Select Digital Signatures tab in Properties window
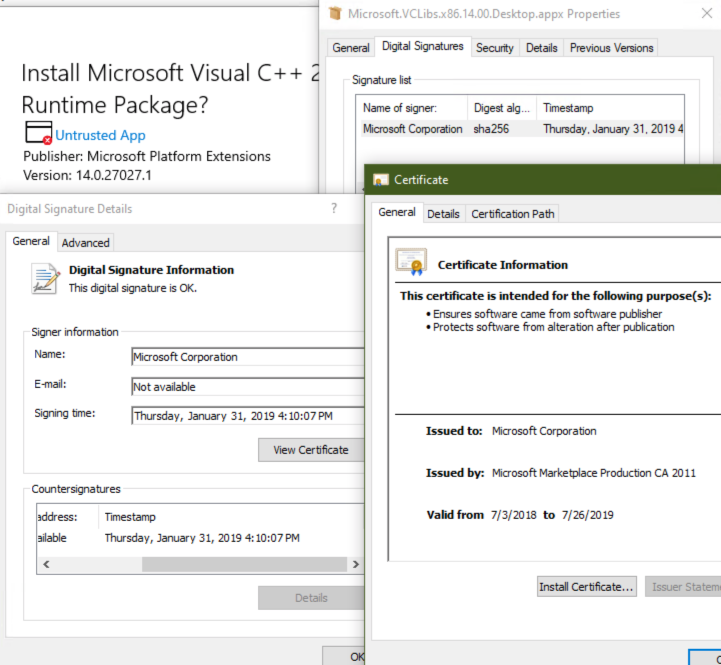The image size is (721, 665). tap(423, 46)
